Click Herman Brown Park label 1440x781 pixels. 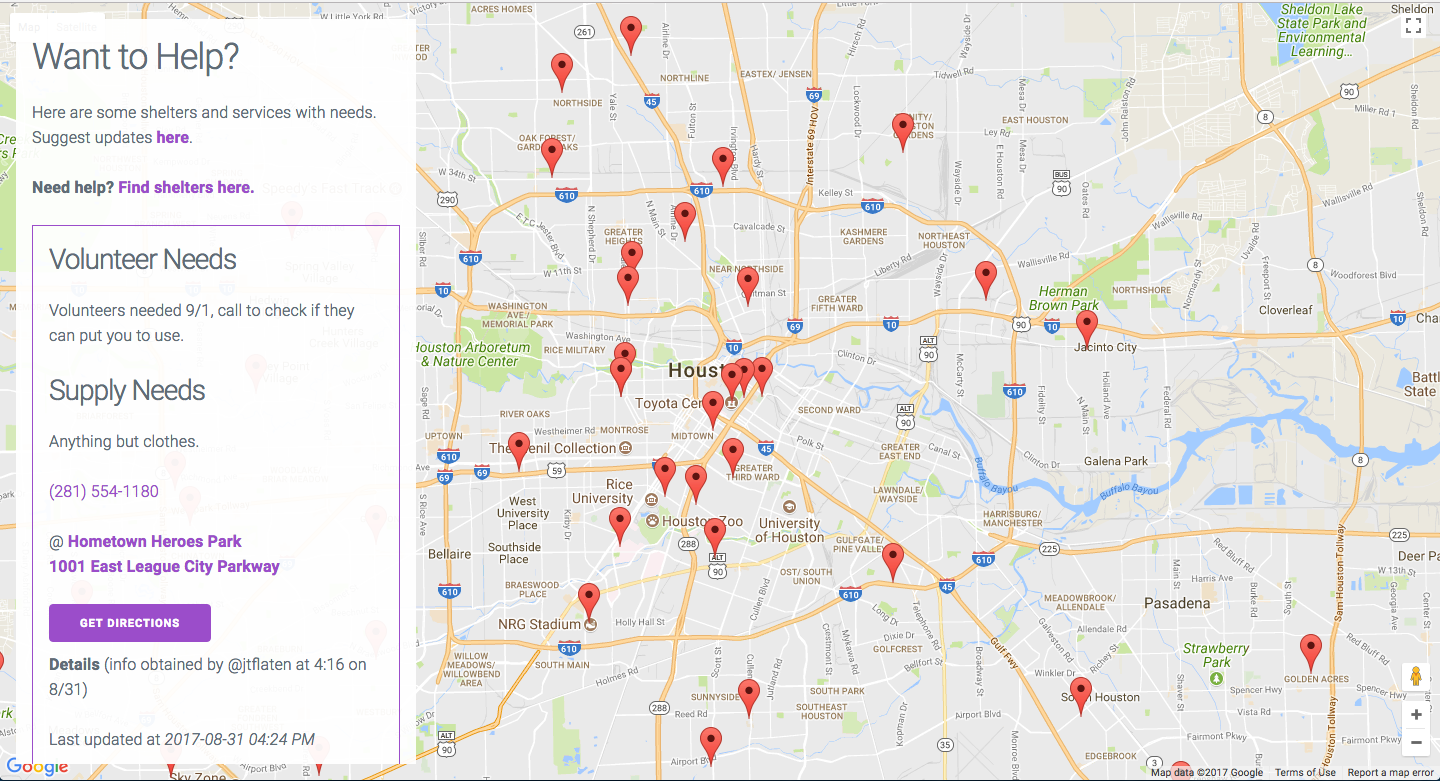pyautogui.click(x=1063, y=298)
